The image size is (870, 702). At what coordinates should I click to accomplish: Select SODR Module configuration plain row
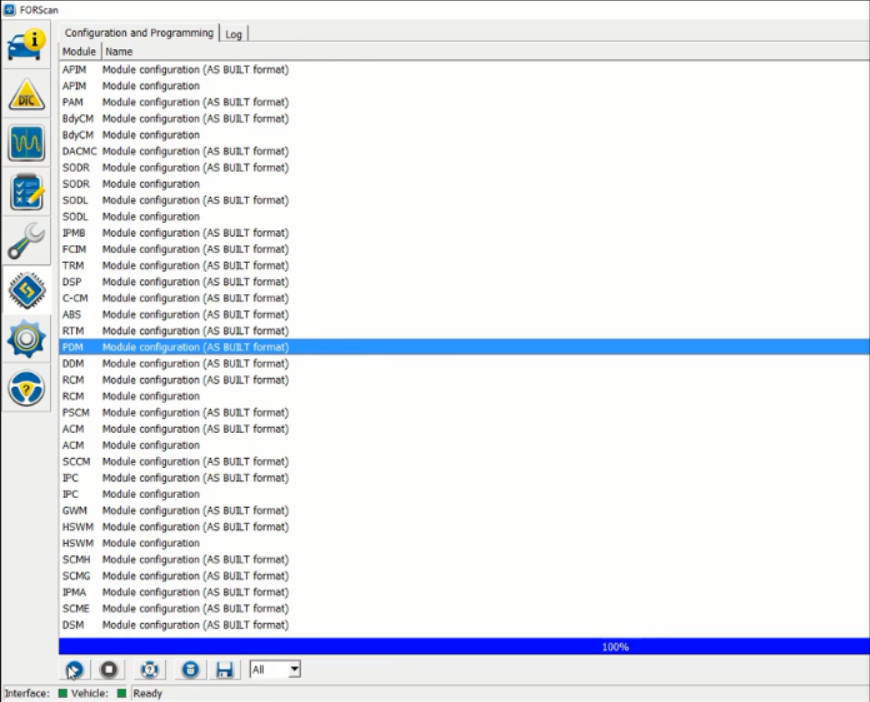click(464, 184)
